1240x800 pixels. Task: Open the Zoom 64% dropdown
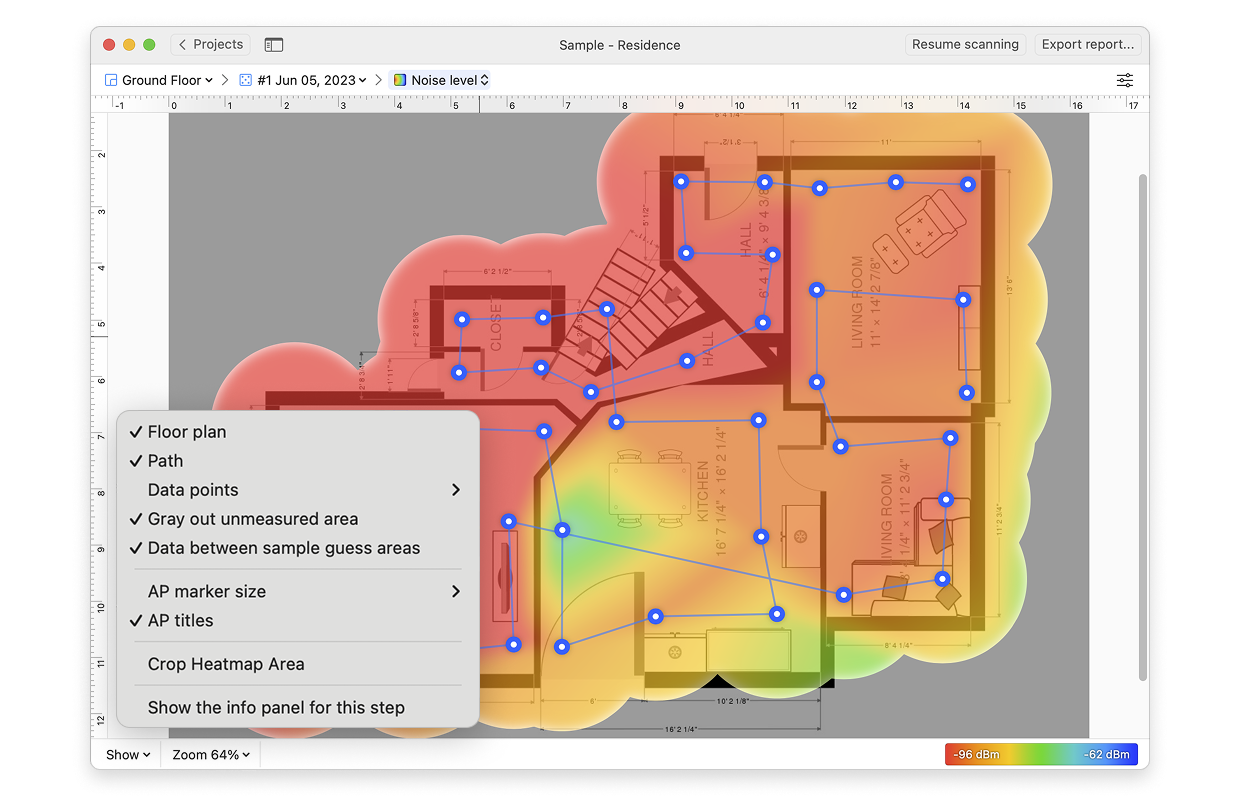211,755
